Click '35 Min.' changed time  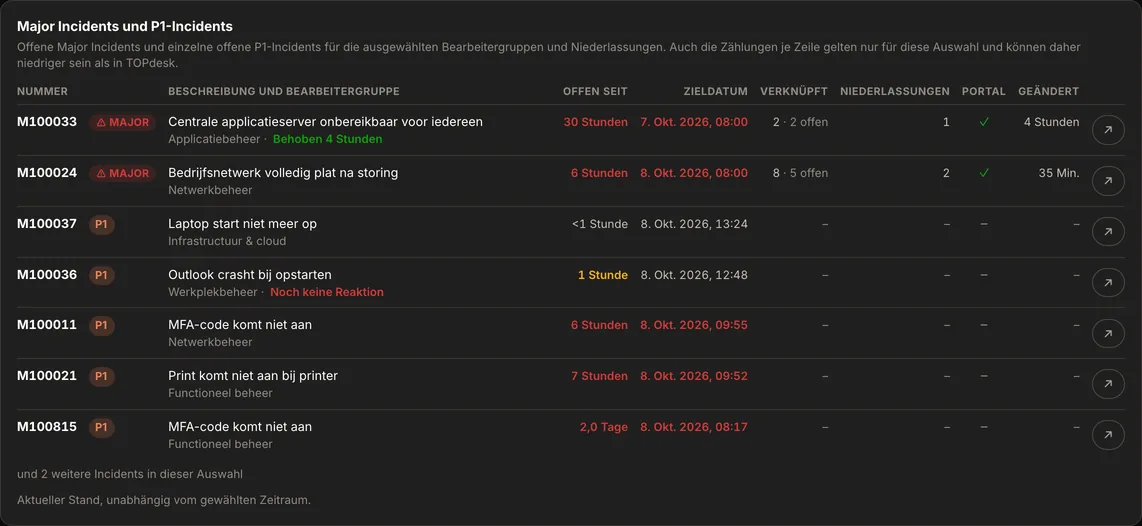click(1059, 173)
